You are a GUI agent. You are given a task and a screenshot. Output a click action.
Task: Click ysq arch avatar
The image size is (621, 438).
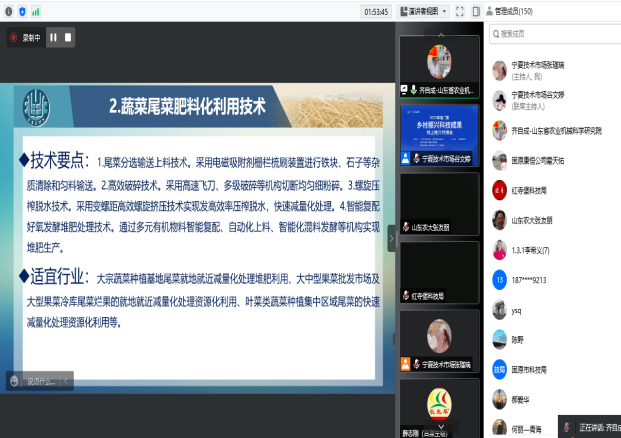499,310
